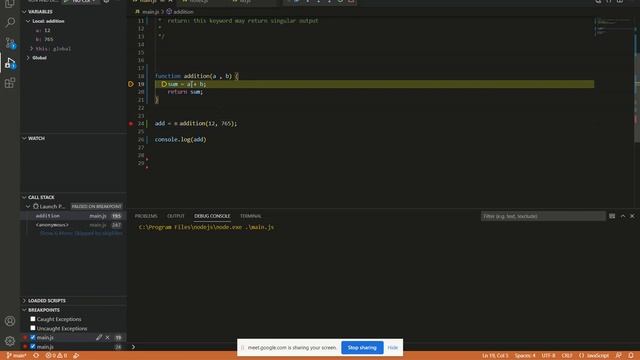The height and width of the screenshot is (360, 640).
Task: Select the anonymous call stack frame
Action: coord(73,225)
